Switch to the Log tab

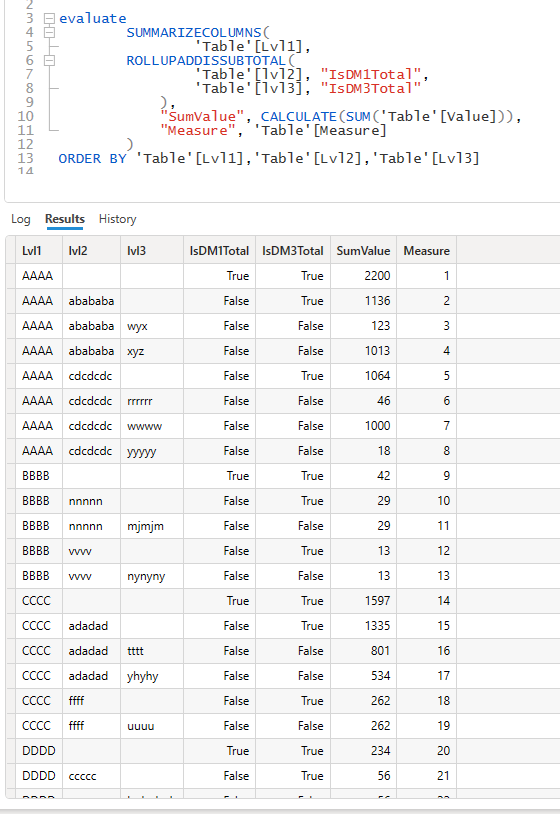coord(21,219)
